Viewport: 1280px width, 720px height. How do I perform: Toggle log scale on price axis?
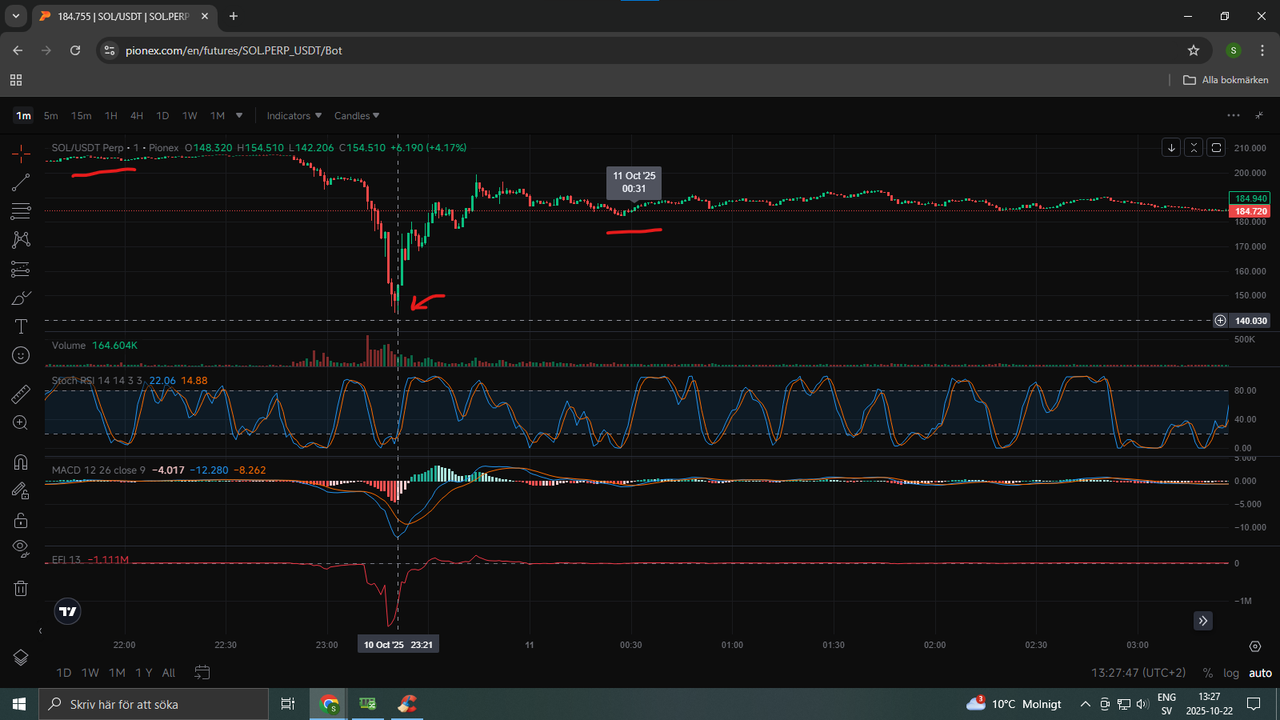pos(1230,673)
